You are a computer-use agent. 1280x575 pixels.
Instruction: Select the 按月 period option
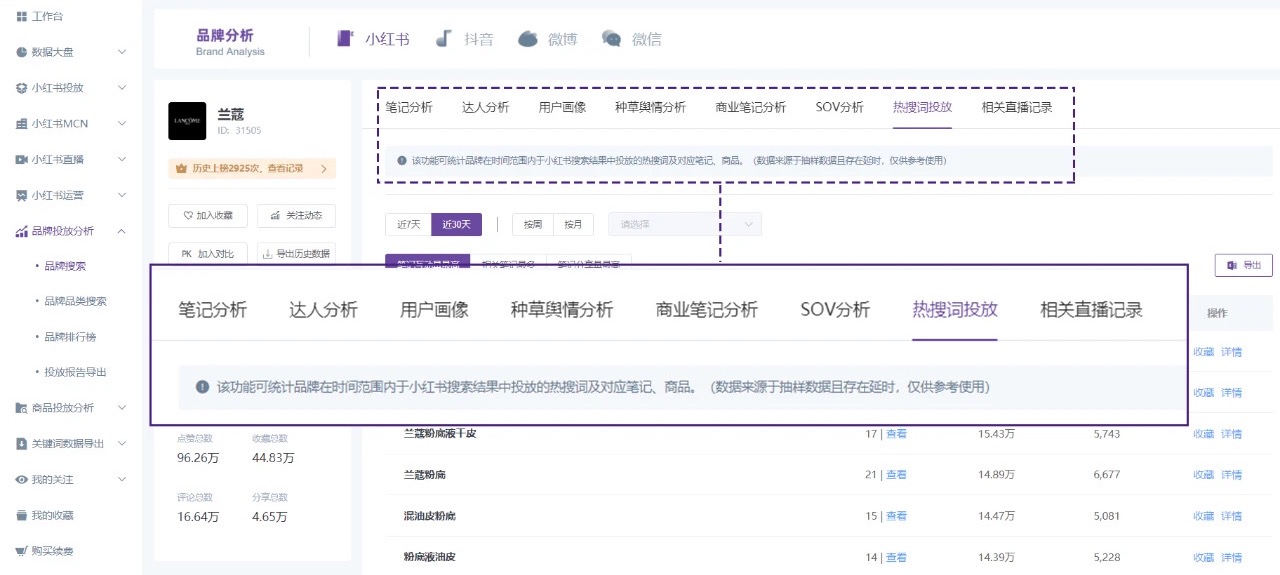(573, 224)
